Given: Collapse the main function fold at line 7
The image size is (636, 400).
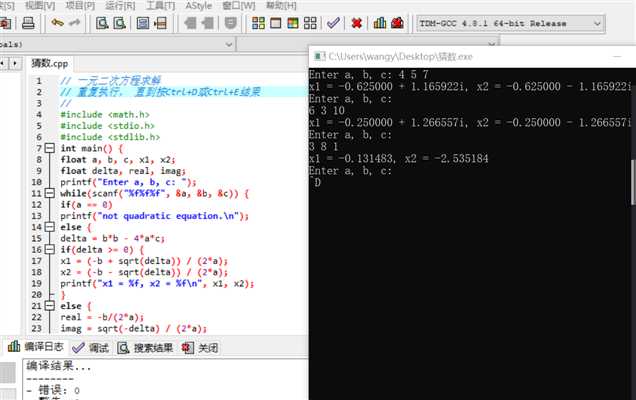Looking at the screenshot, I should tap(49, 148).
